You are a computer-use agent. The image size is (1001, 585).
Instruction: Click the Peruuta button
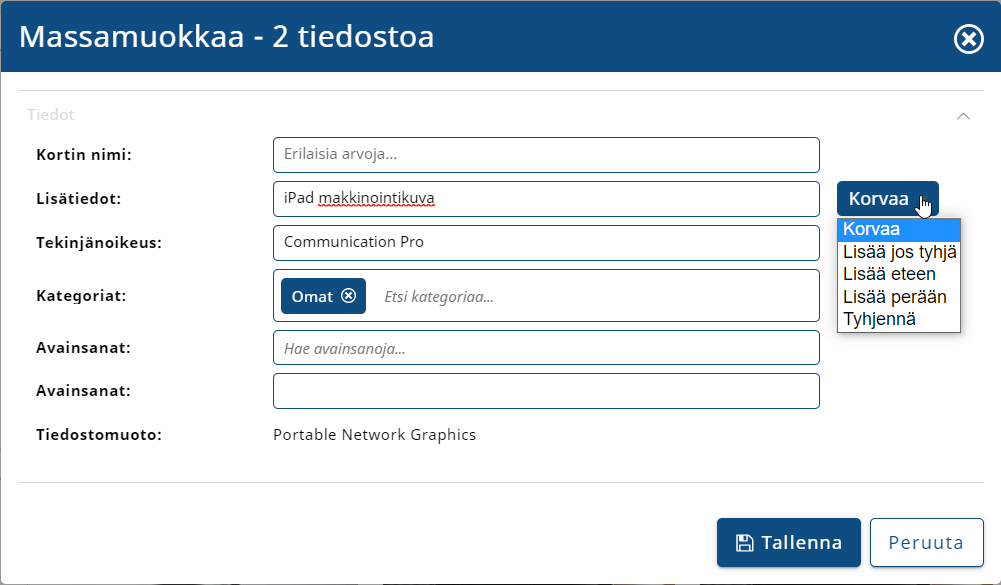coord(925,543)
